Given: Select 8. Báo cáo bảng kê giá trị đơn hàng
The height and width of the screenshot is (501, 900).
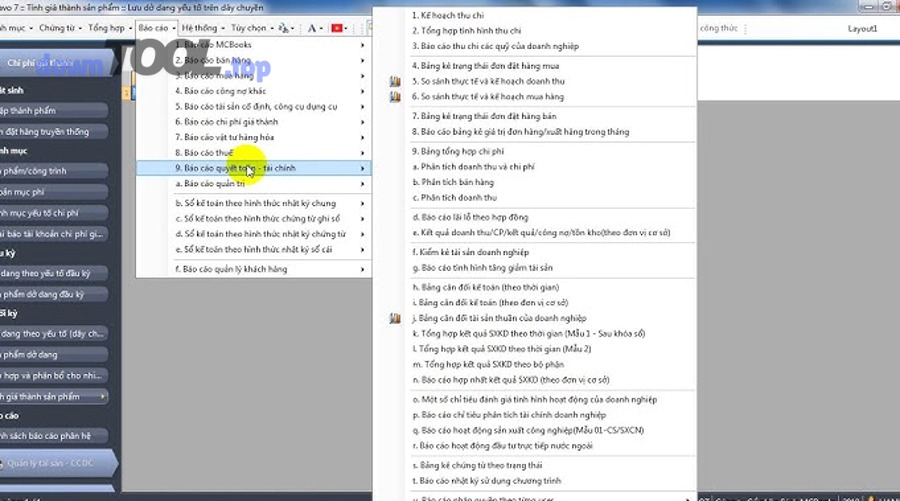Looking at the screenshot, I should (535, 132).
